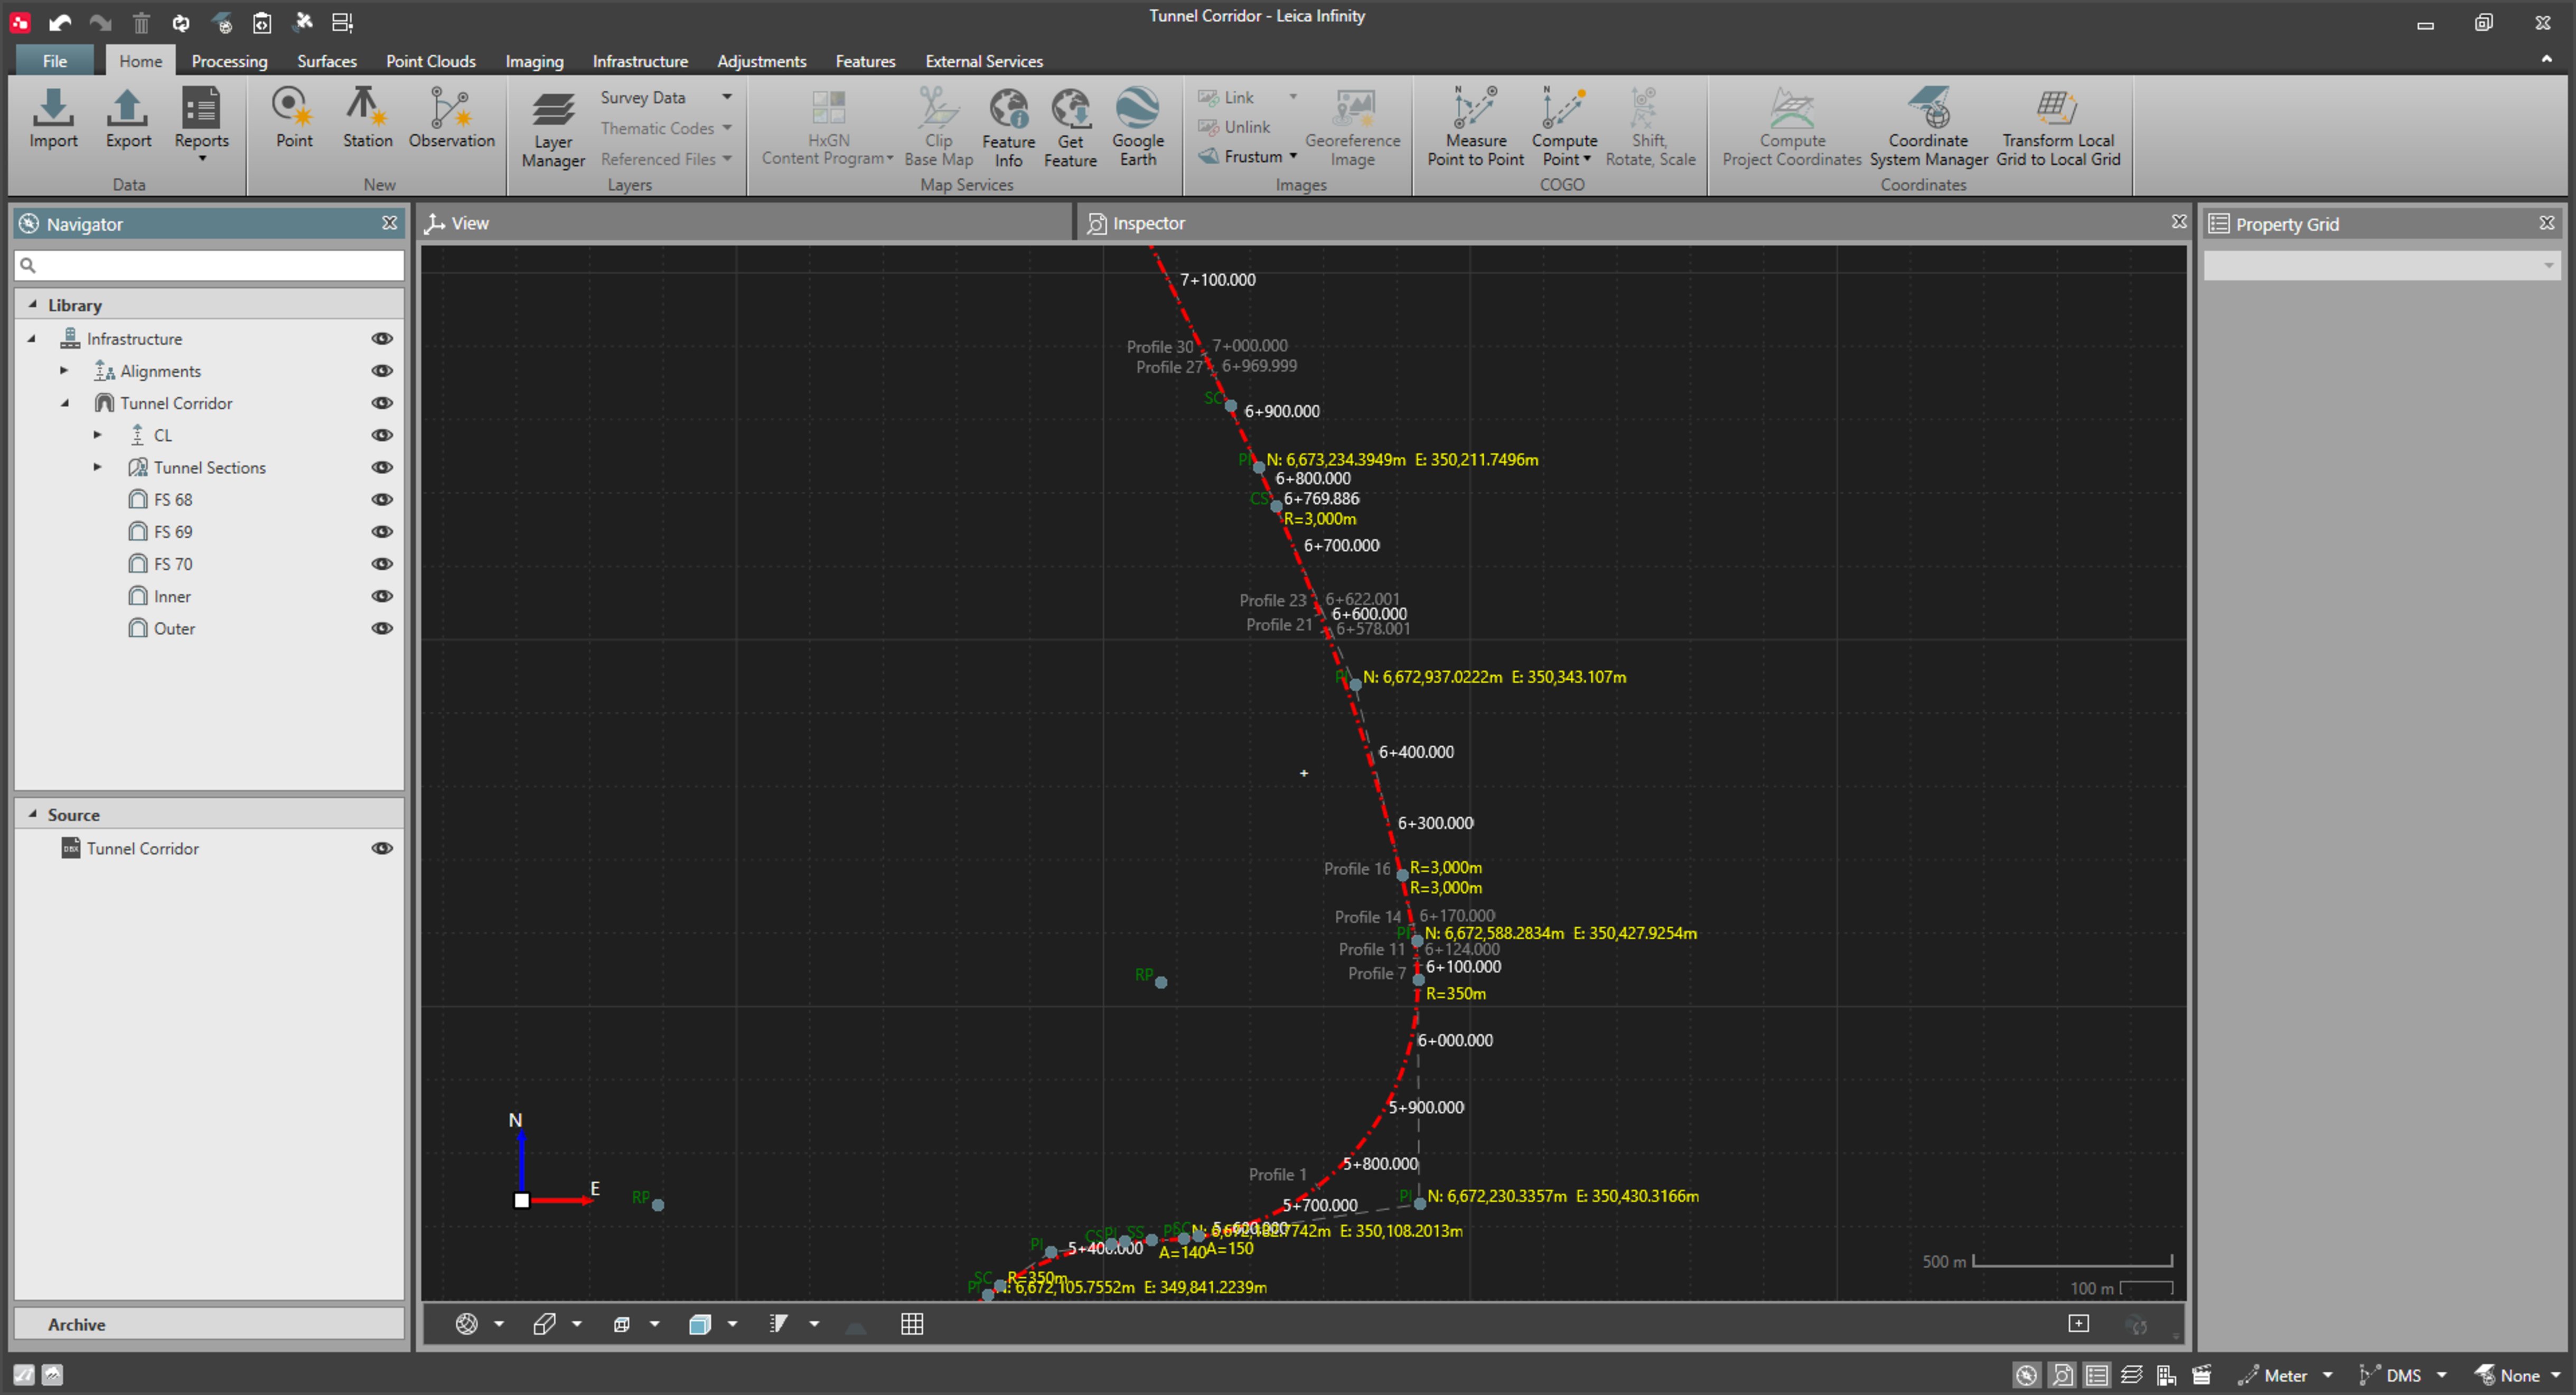
Task: Click the Get Feature tool
Action: 1070,127
